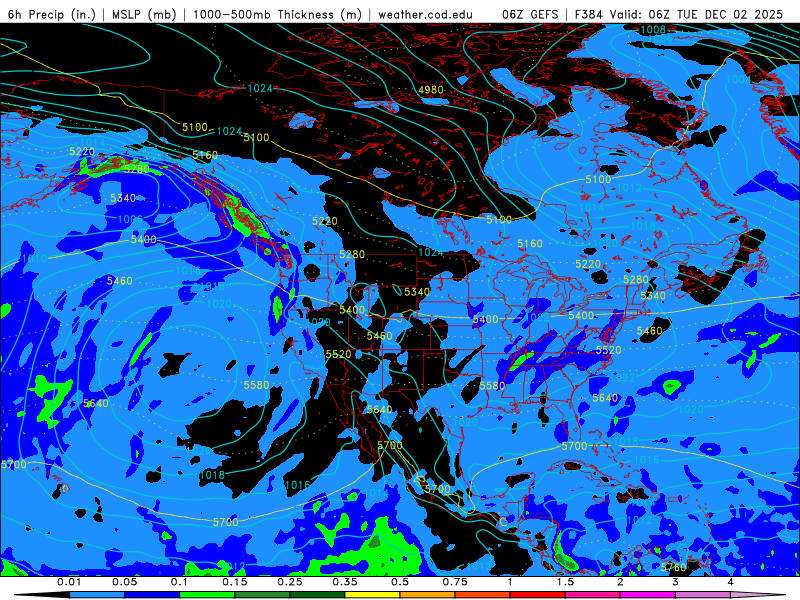This screenshot has height=600, width=800.
Task: Click the 0.75 legend value
Action: [x=455, y=582]
